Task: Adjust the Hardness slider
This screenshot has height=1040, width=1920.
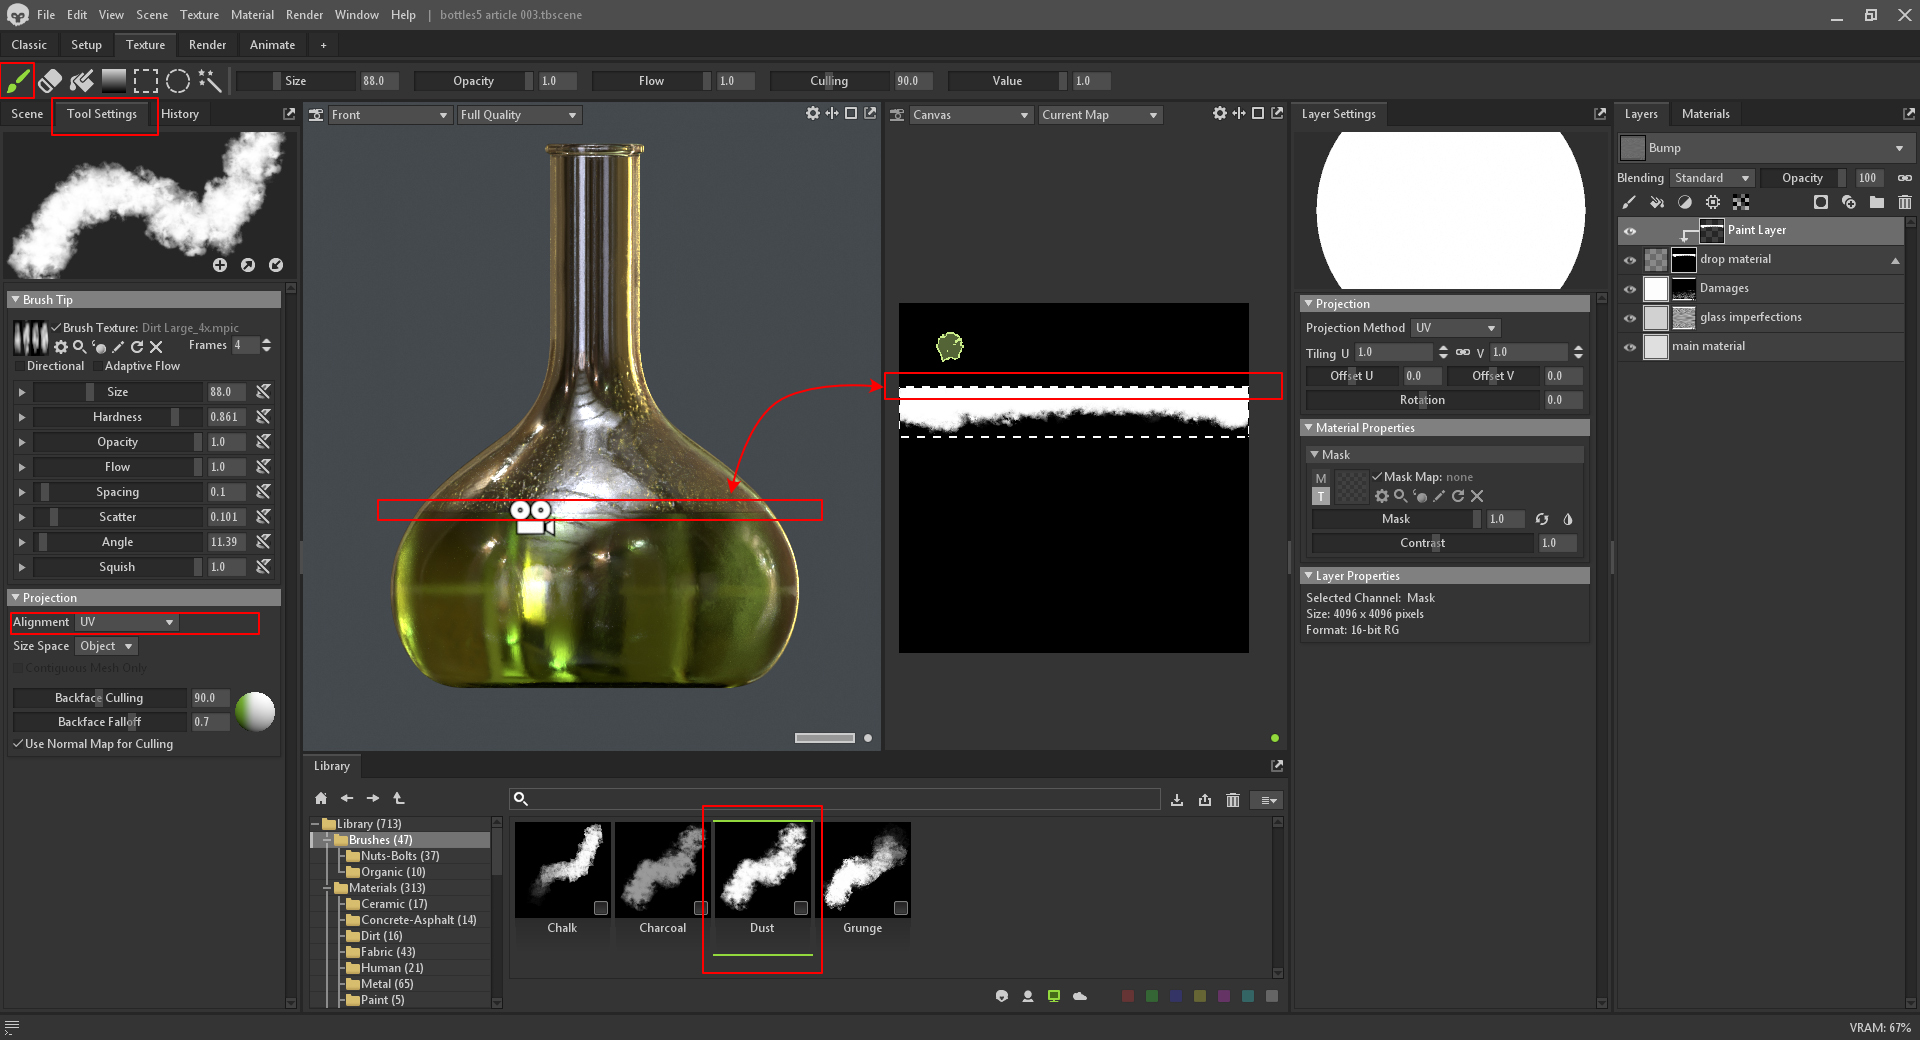Action: pyautogui.click(x=118, y=417)
